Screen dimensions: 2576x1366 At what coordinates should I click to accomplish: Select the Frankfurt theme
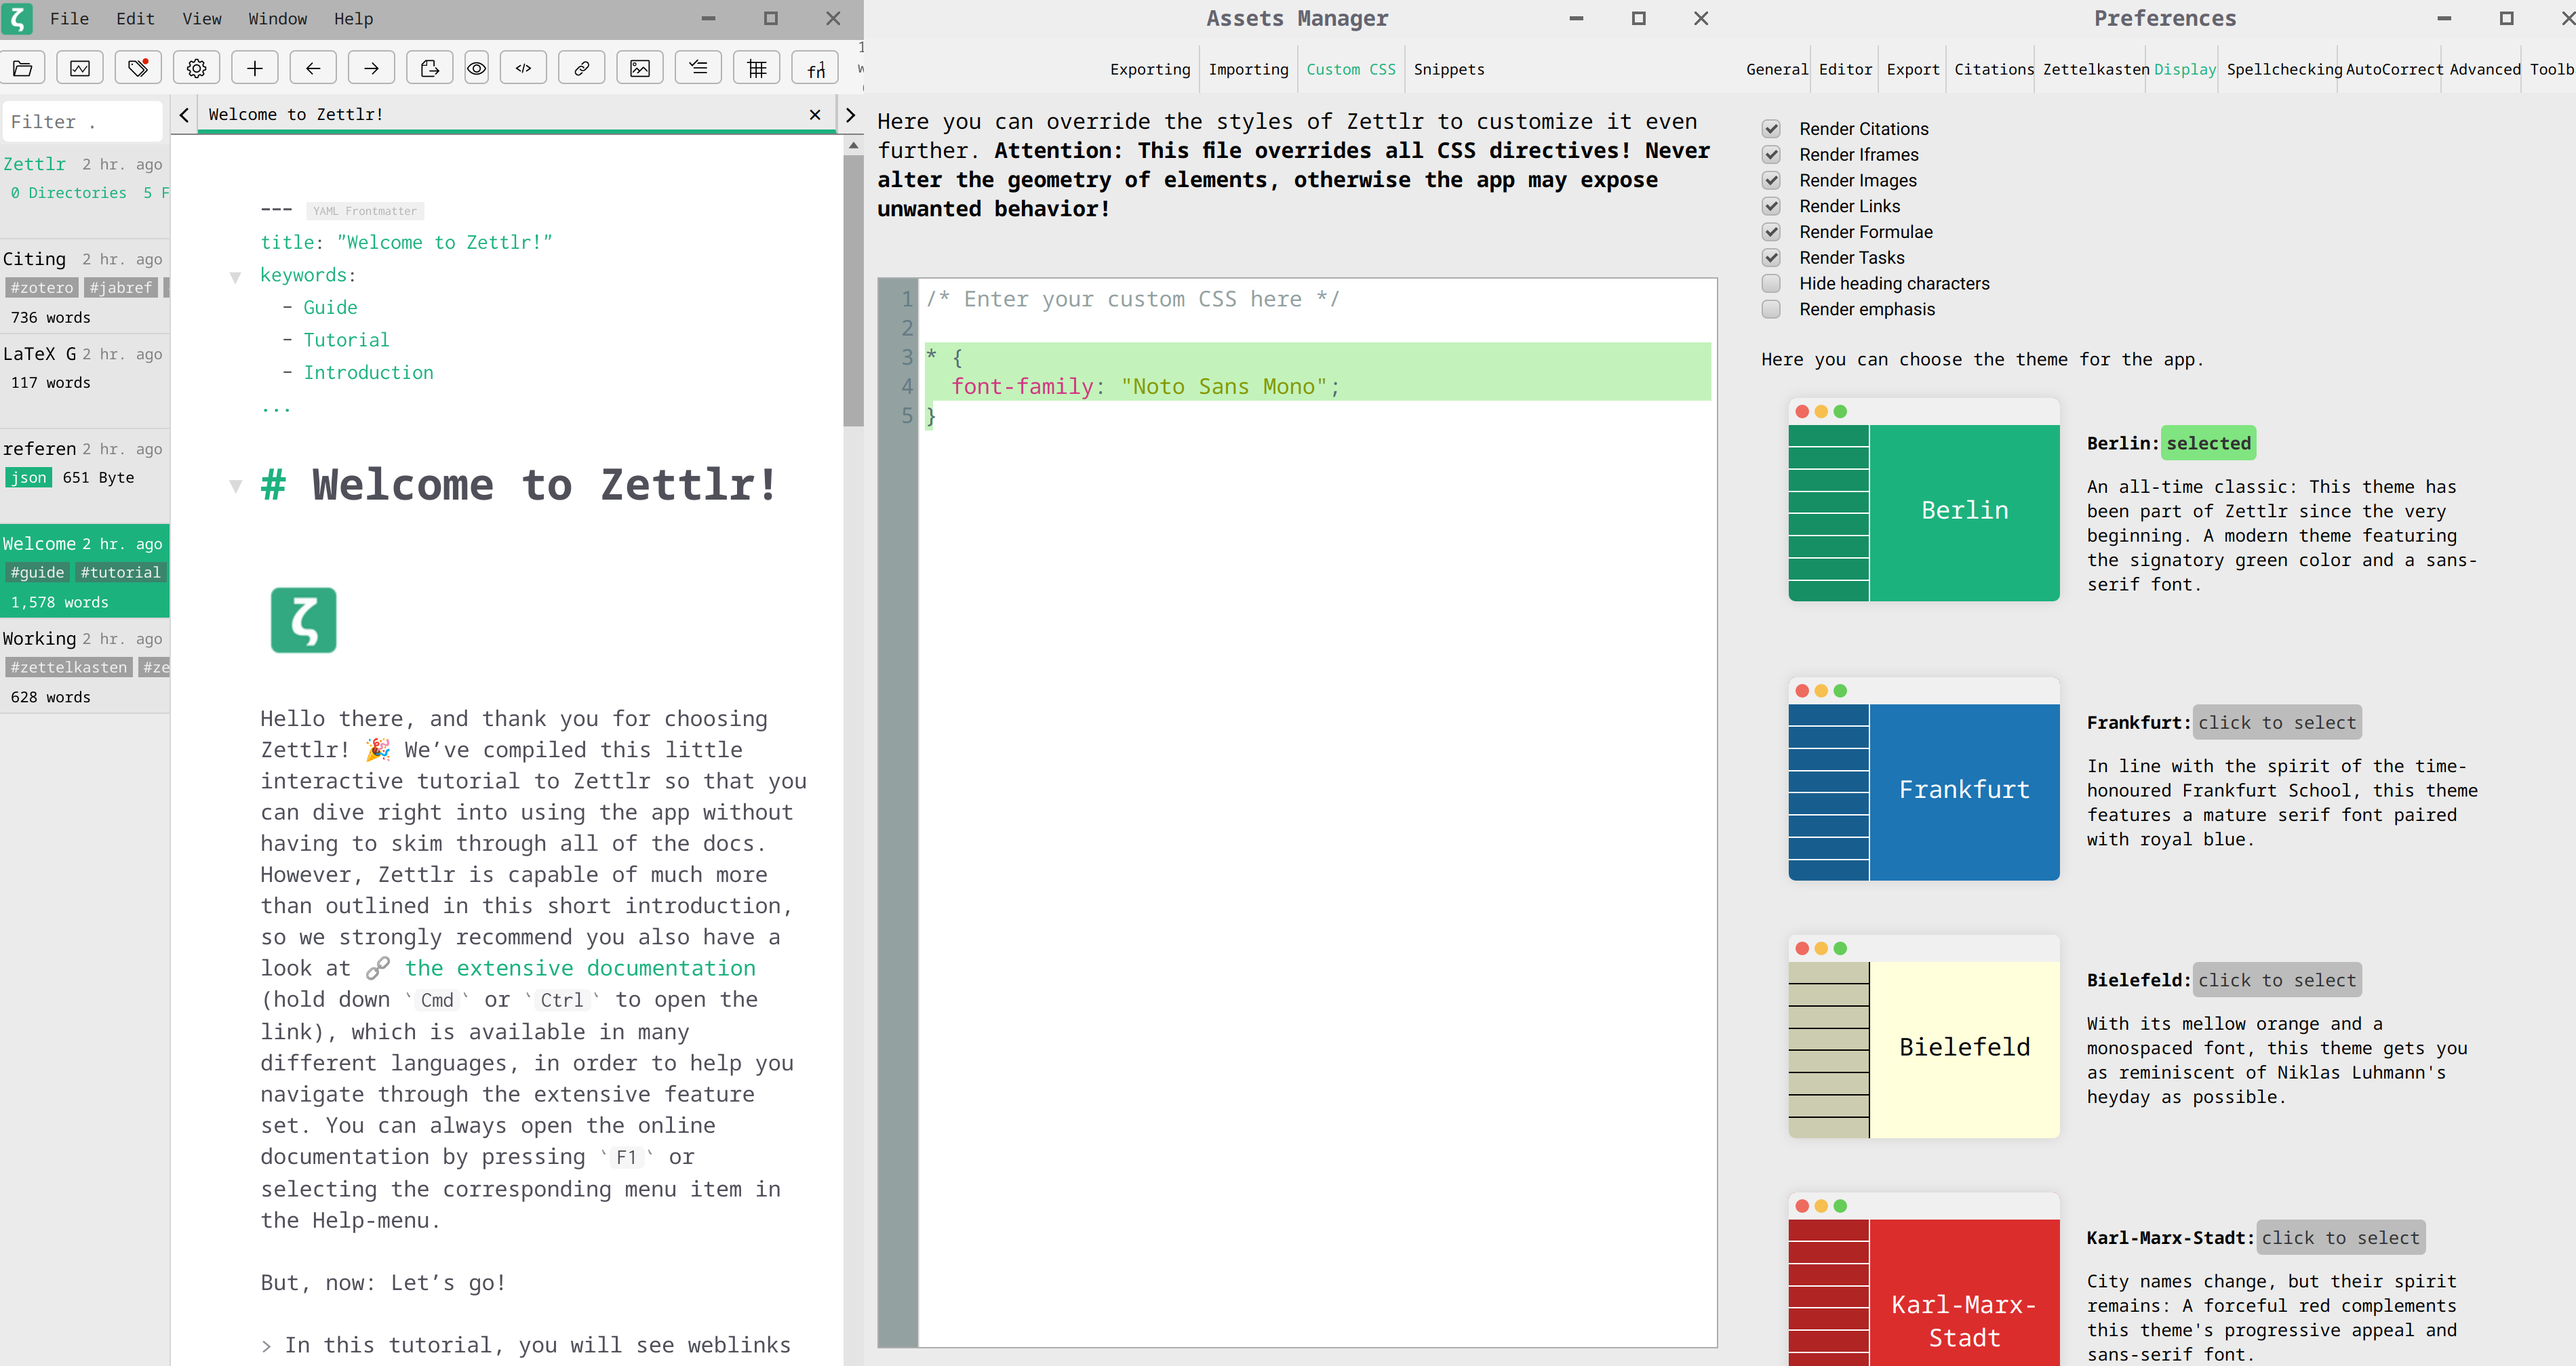pyautogui.click(x=2277, y=722)
